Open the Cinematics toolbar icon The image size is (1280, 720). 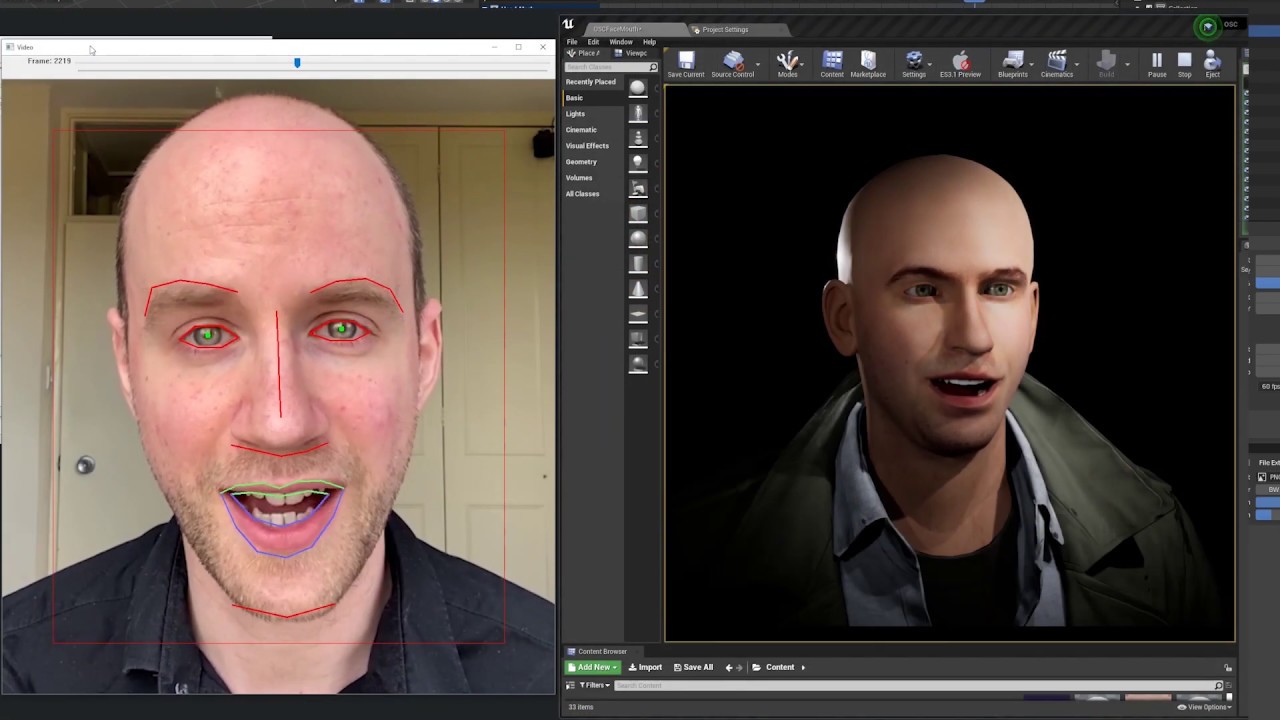1057,65
